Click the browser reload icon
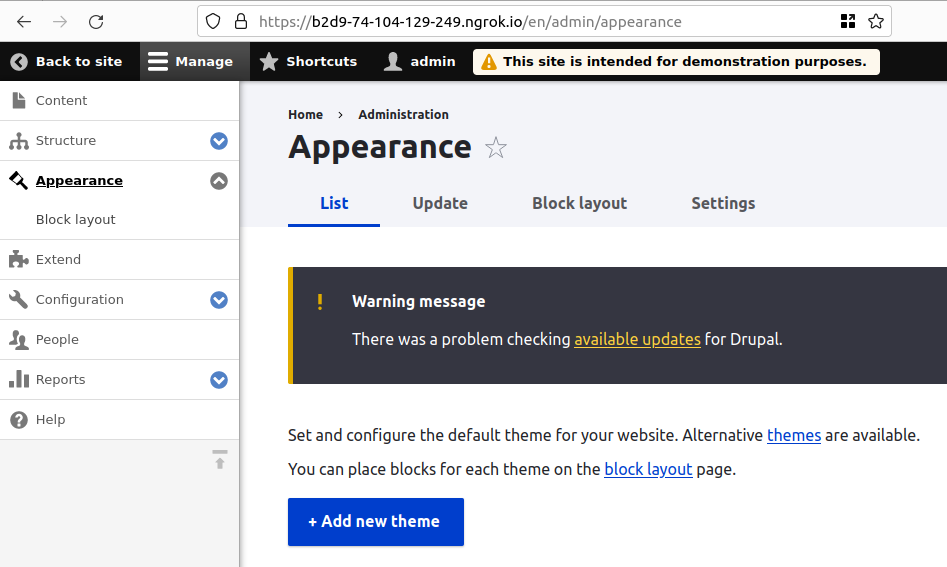The height and width of the screenshot is (567, 947). pos(96,21)
